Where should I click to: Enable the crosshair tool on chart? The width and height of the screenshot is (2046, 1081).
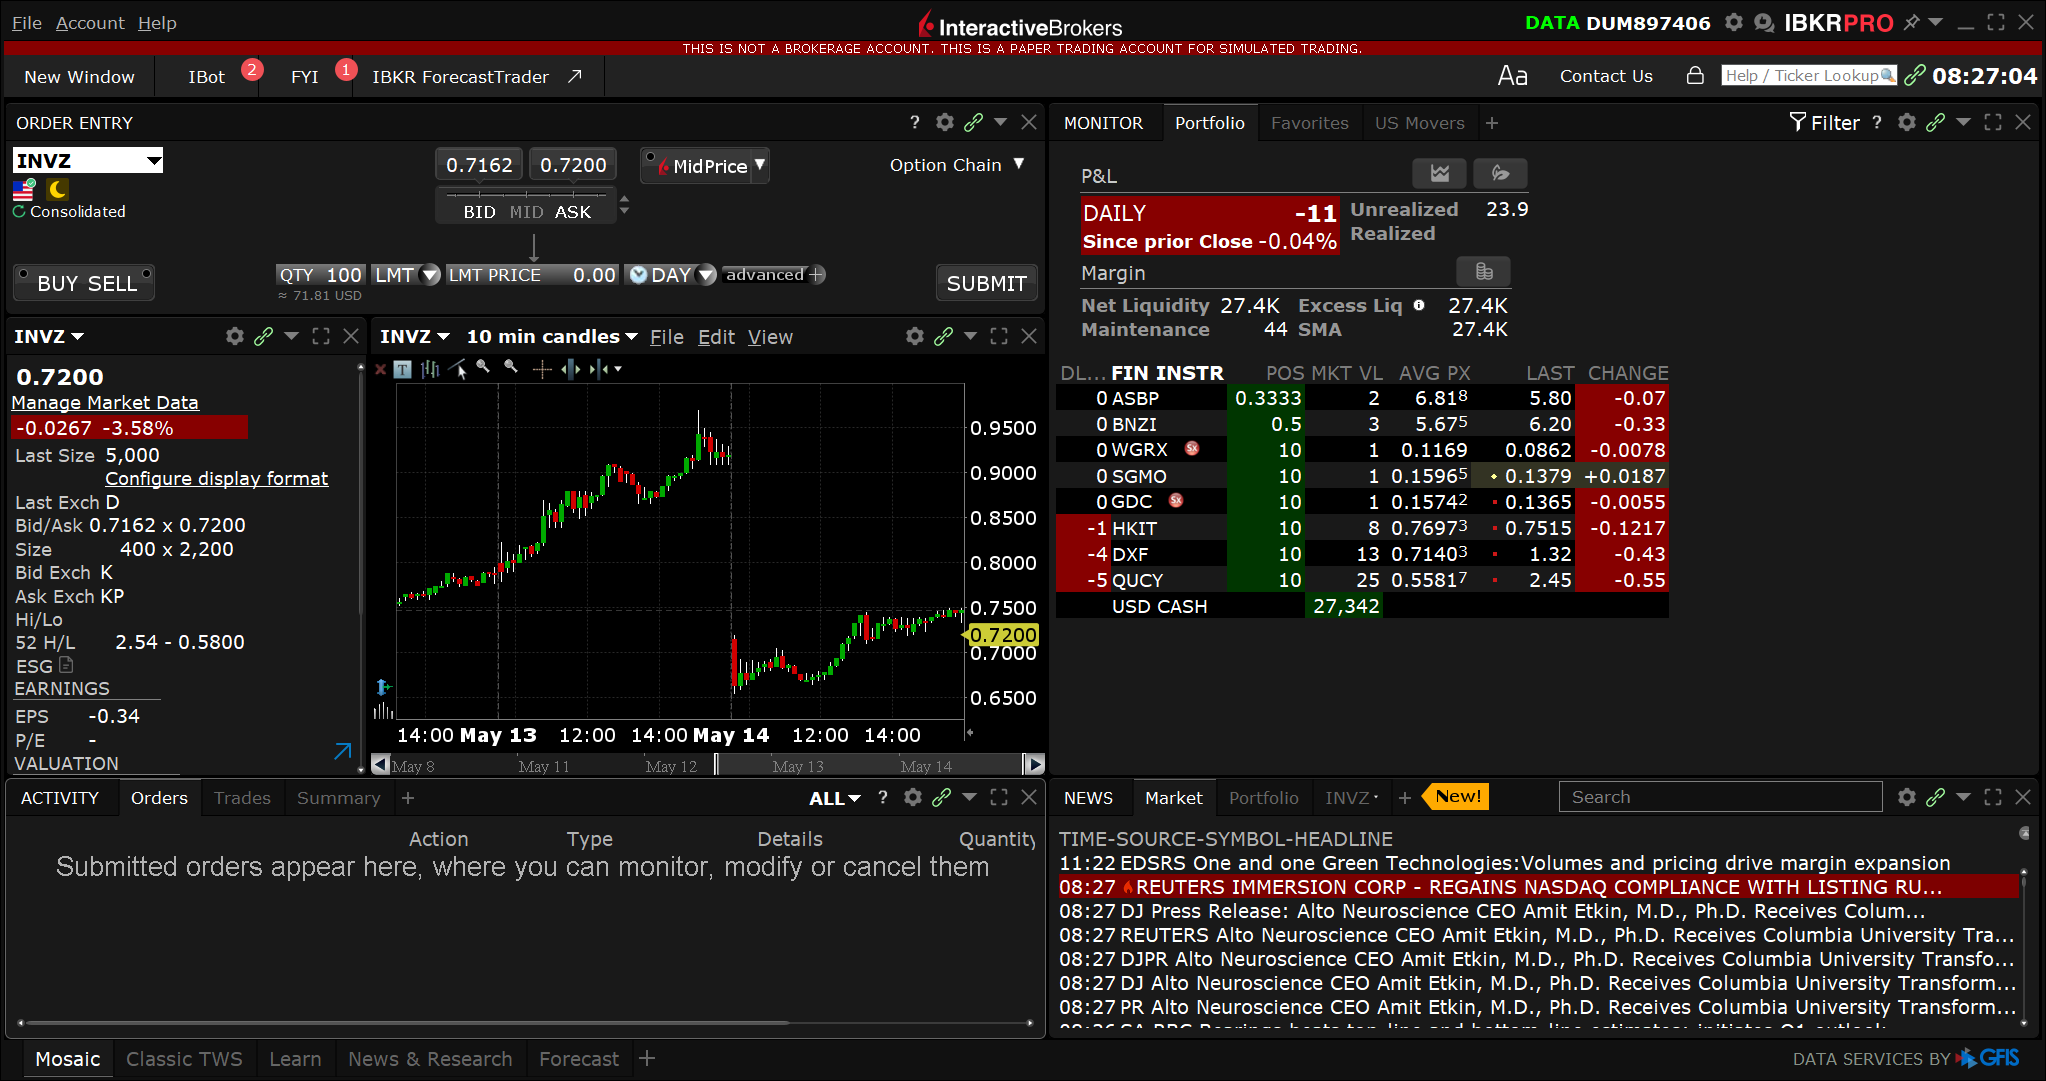[x=542, y=369]
